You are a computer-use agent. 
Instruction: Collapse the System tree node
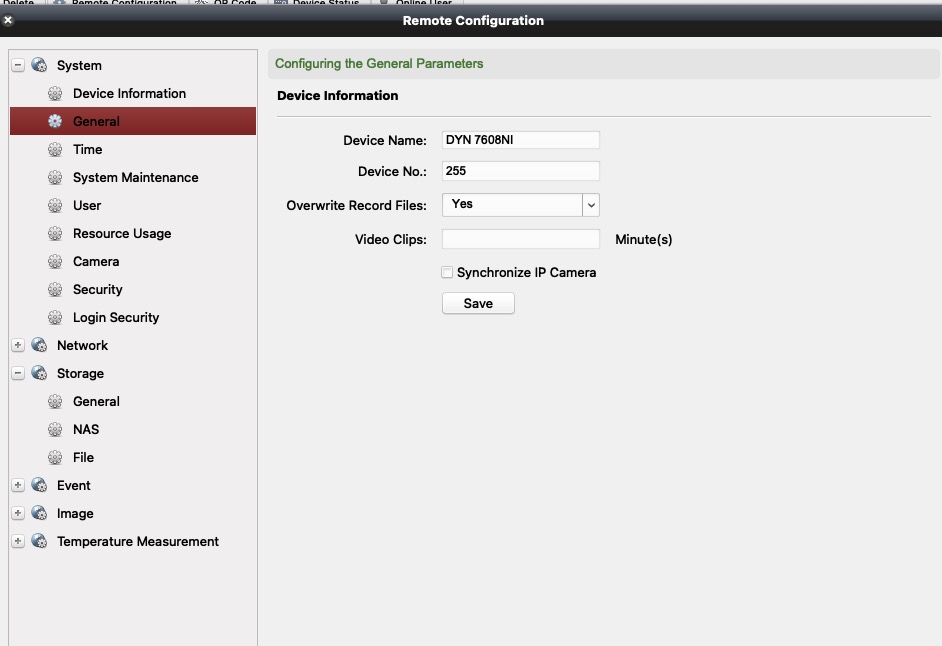[x=18, y=66]
